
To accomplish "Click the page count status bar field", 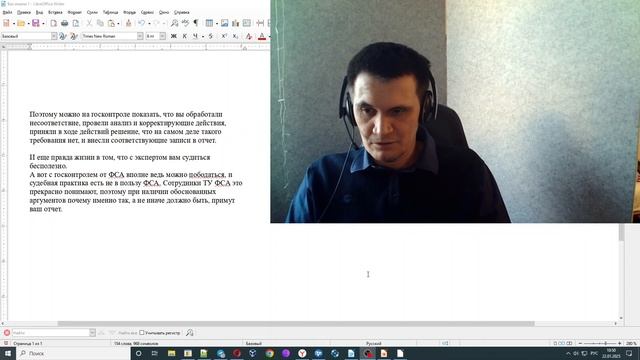I will point(28,344).
